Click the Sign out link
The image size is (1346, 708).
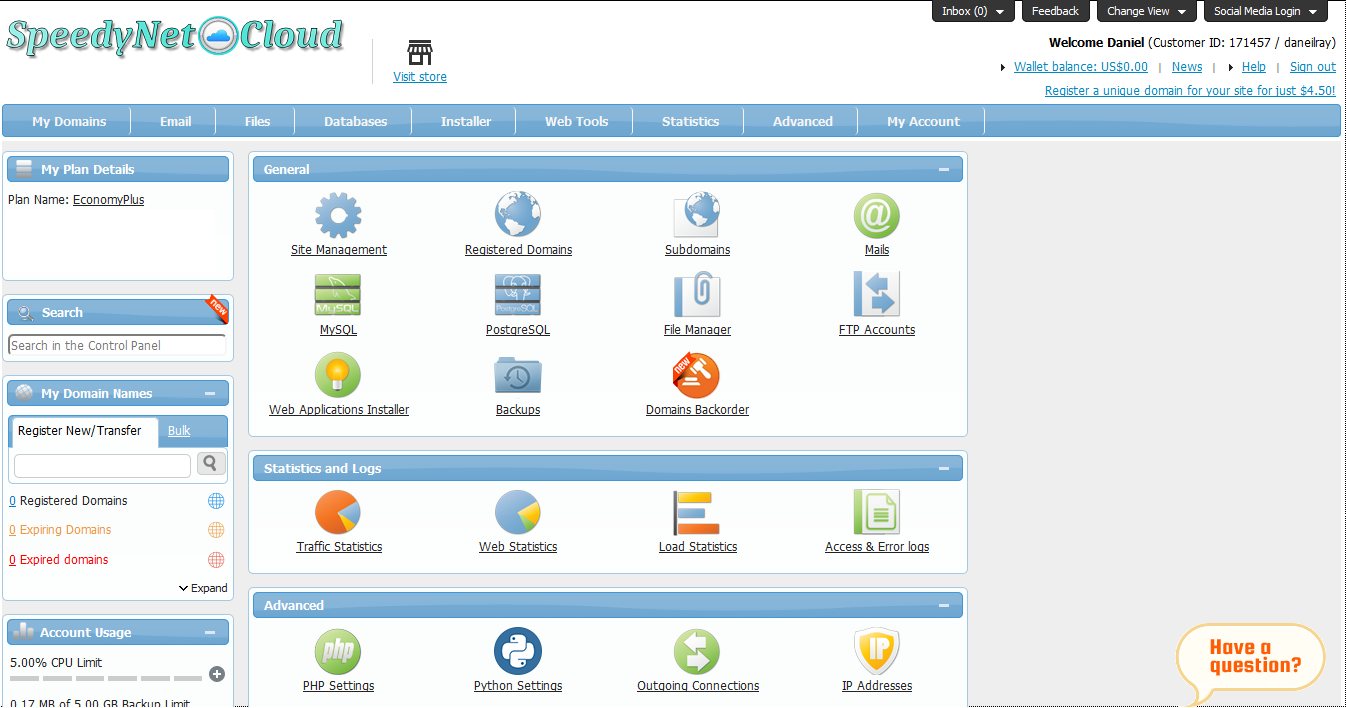(1313, 67)
